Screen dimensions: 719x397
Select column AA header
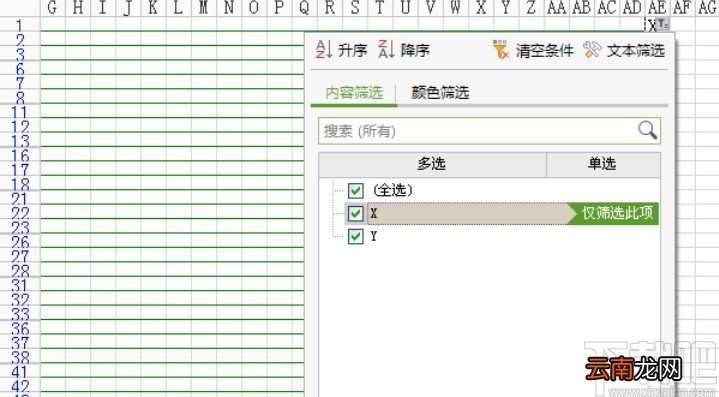pos(556,8)
